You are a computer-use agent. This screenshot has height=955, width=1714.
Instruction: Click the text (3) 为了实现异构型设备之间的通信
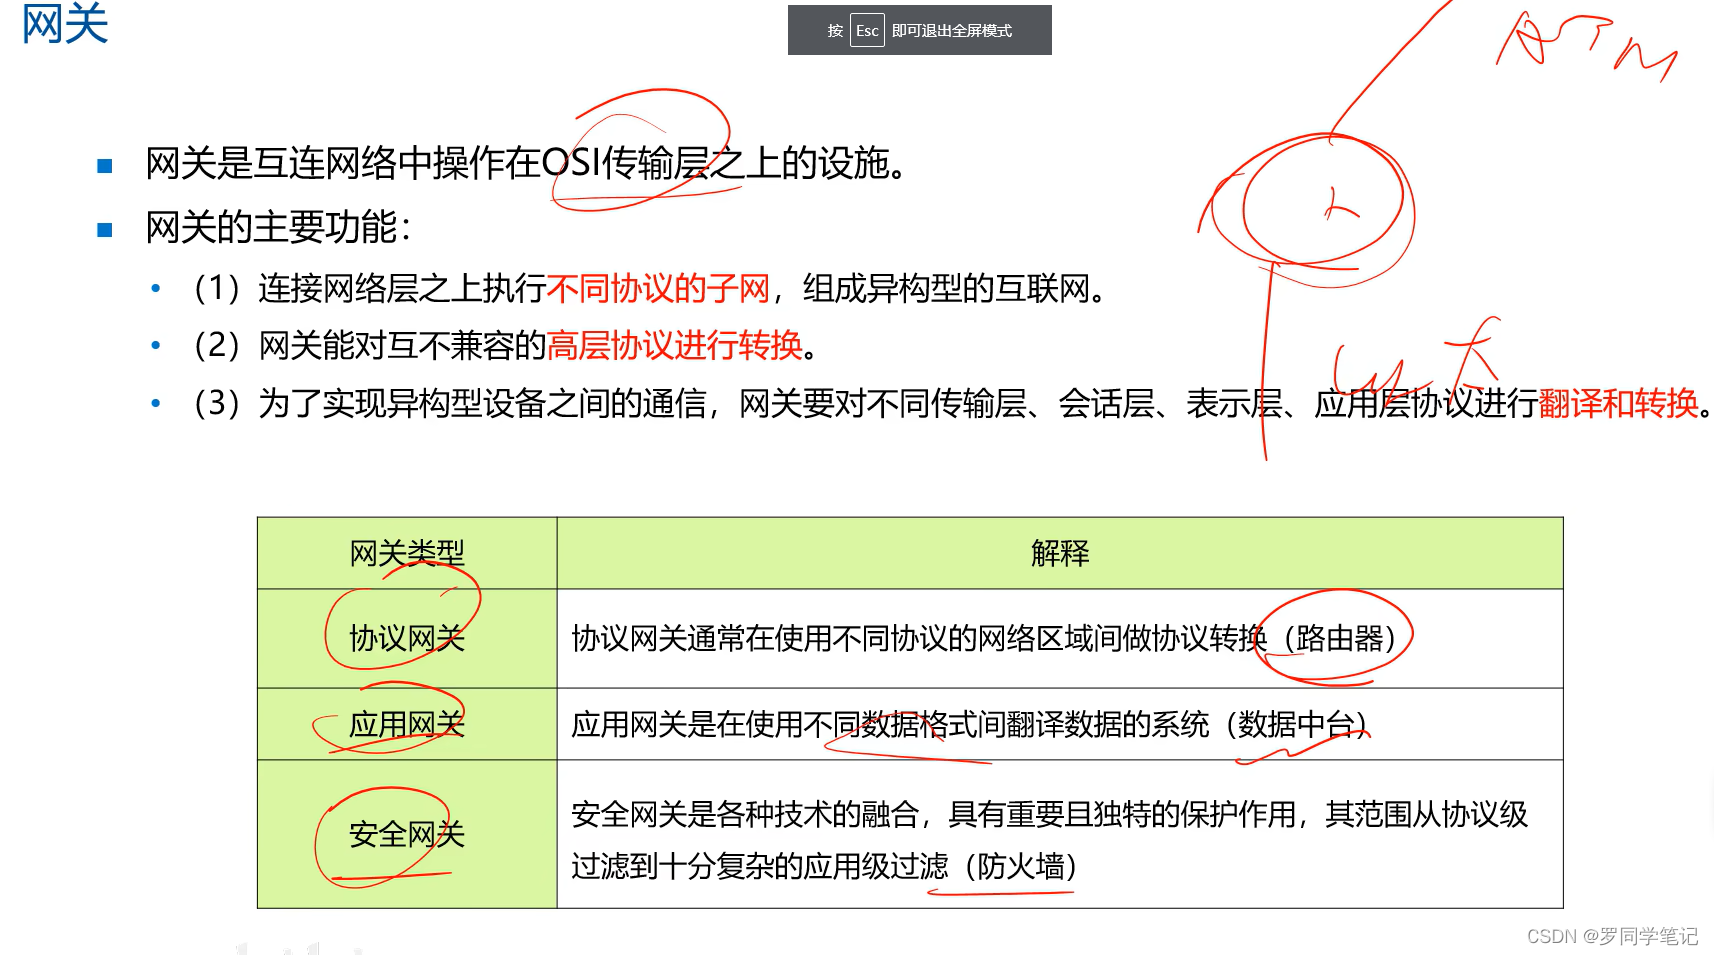(x=450, y=403)
